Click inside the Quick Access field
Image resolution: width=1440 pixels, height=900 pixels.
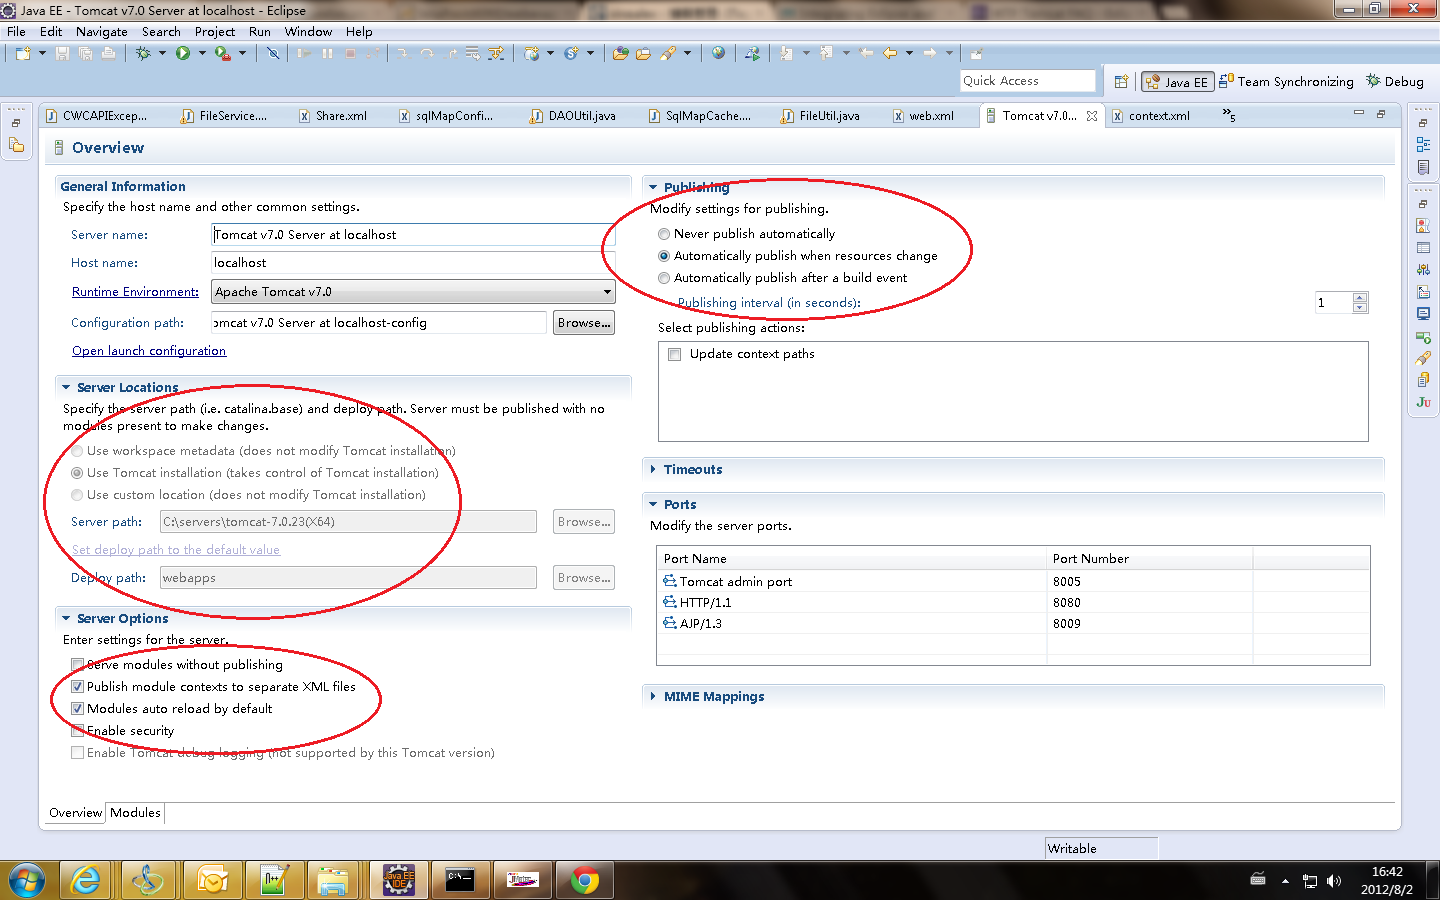(x=1028, y=80)
